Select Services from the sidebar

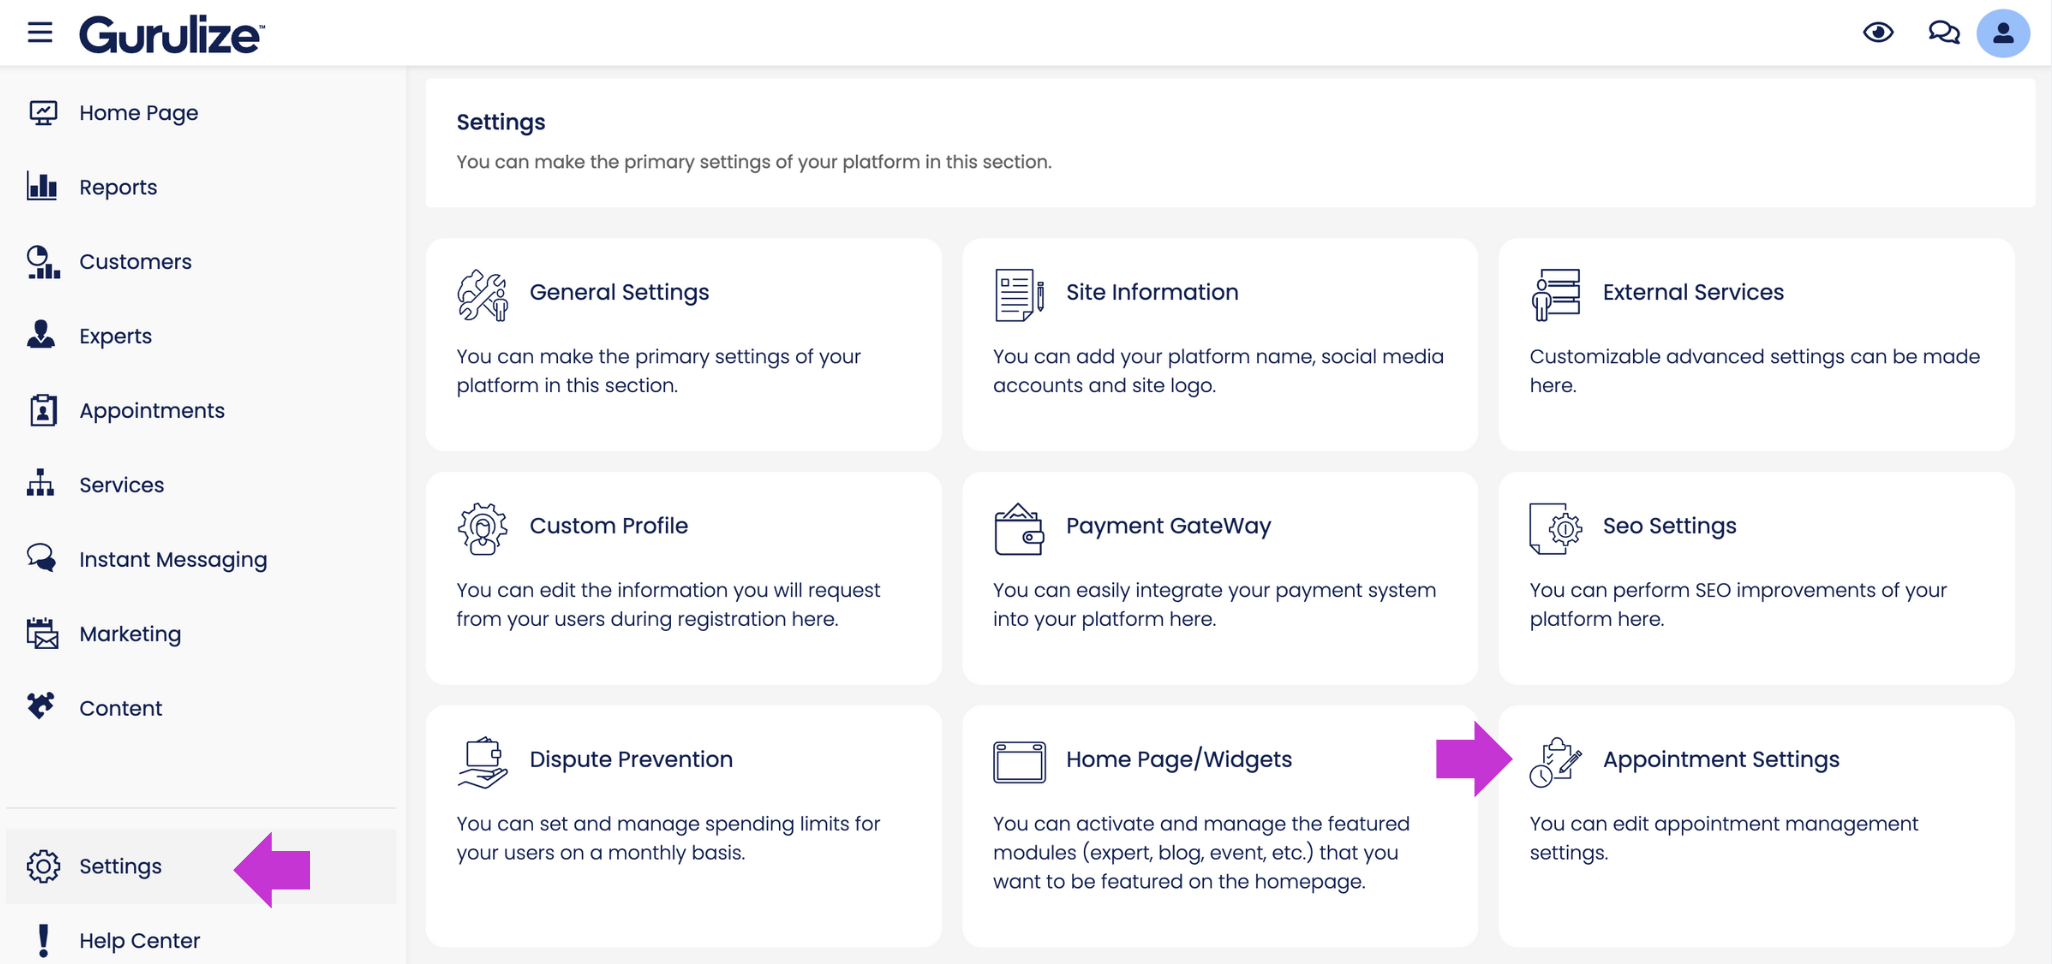click(121, 485)
